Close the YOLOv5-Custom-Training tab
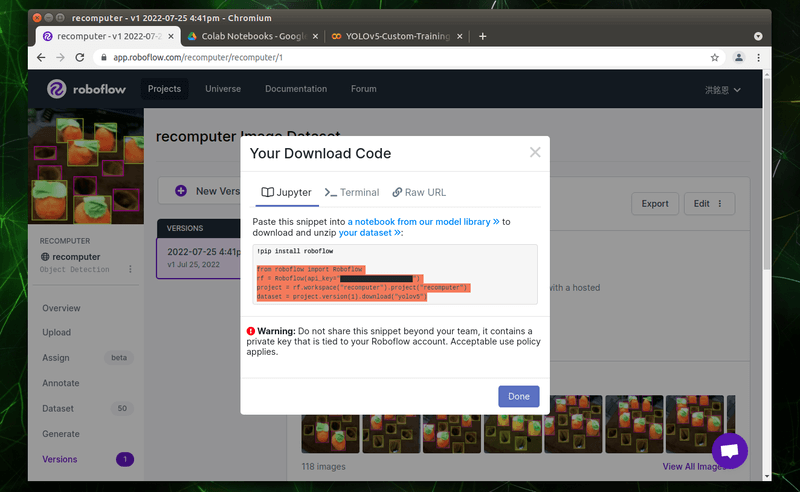Screen dimensions: 800x492 [460, 36]
